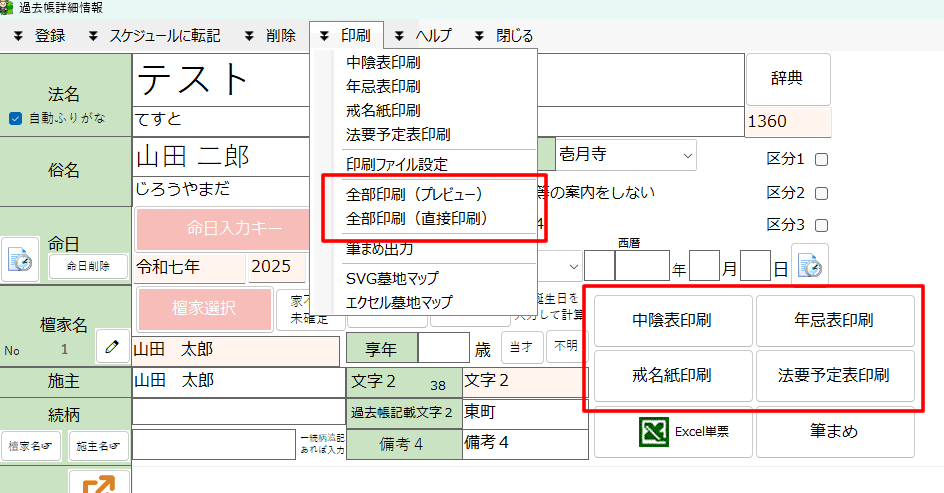
Task: Expand the 削除 toolbar dropdown
Action: 250,36
